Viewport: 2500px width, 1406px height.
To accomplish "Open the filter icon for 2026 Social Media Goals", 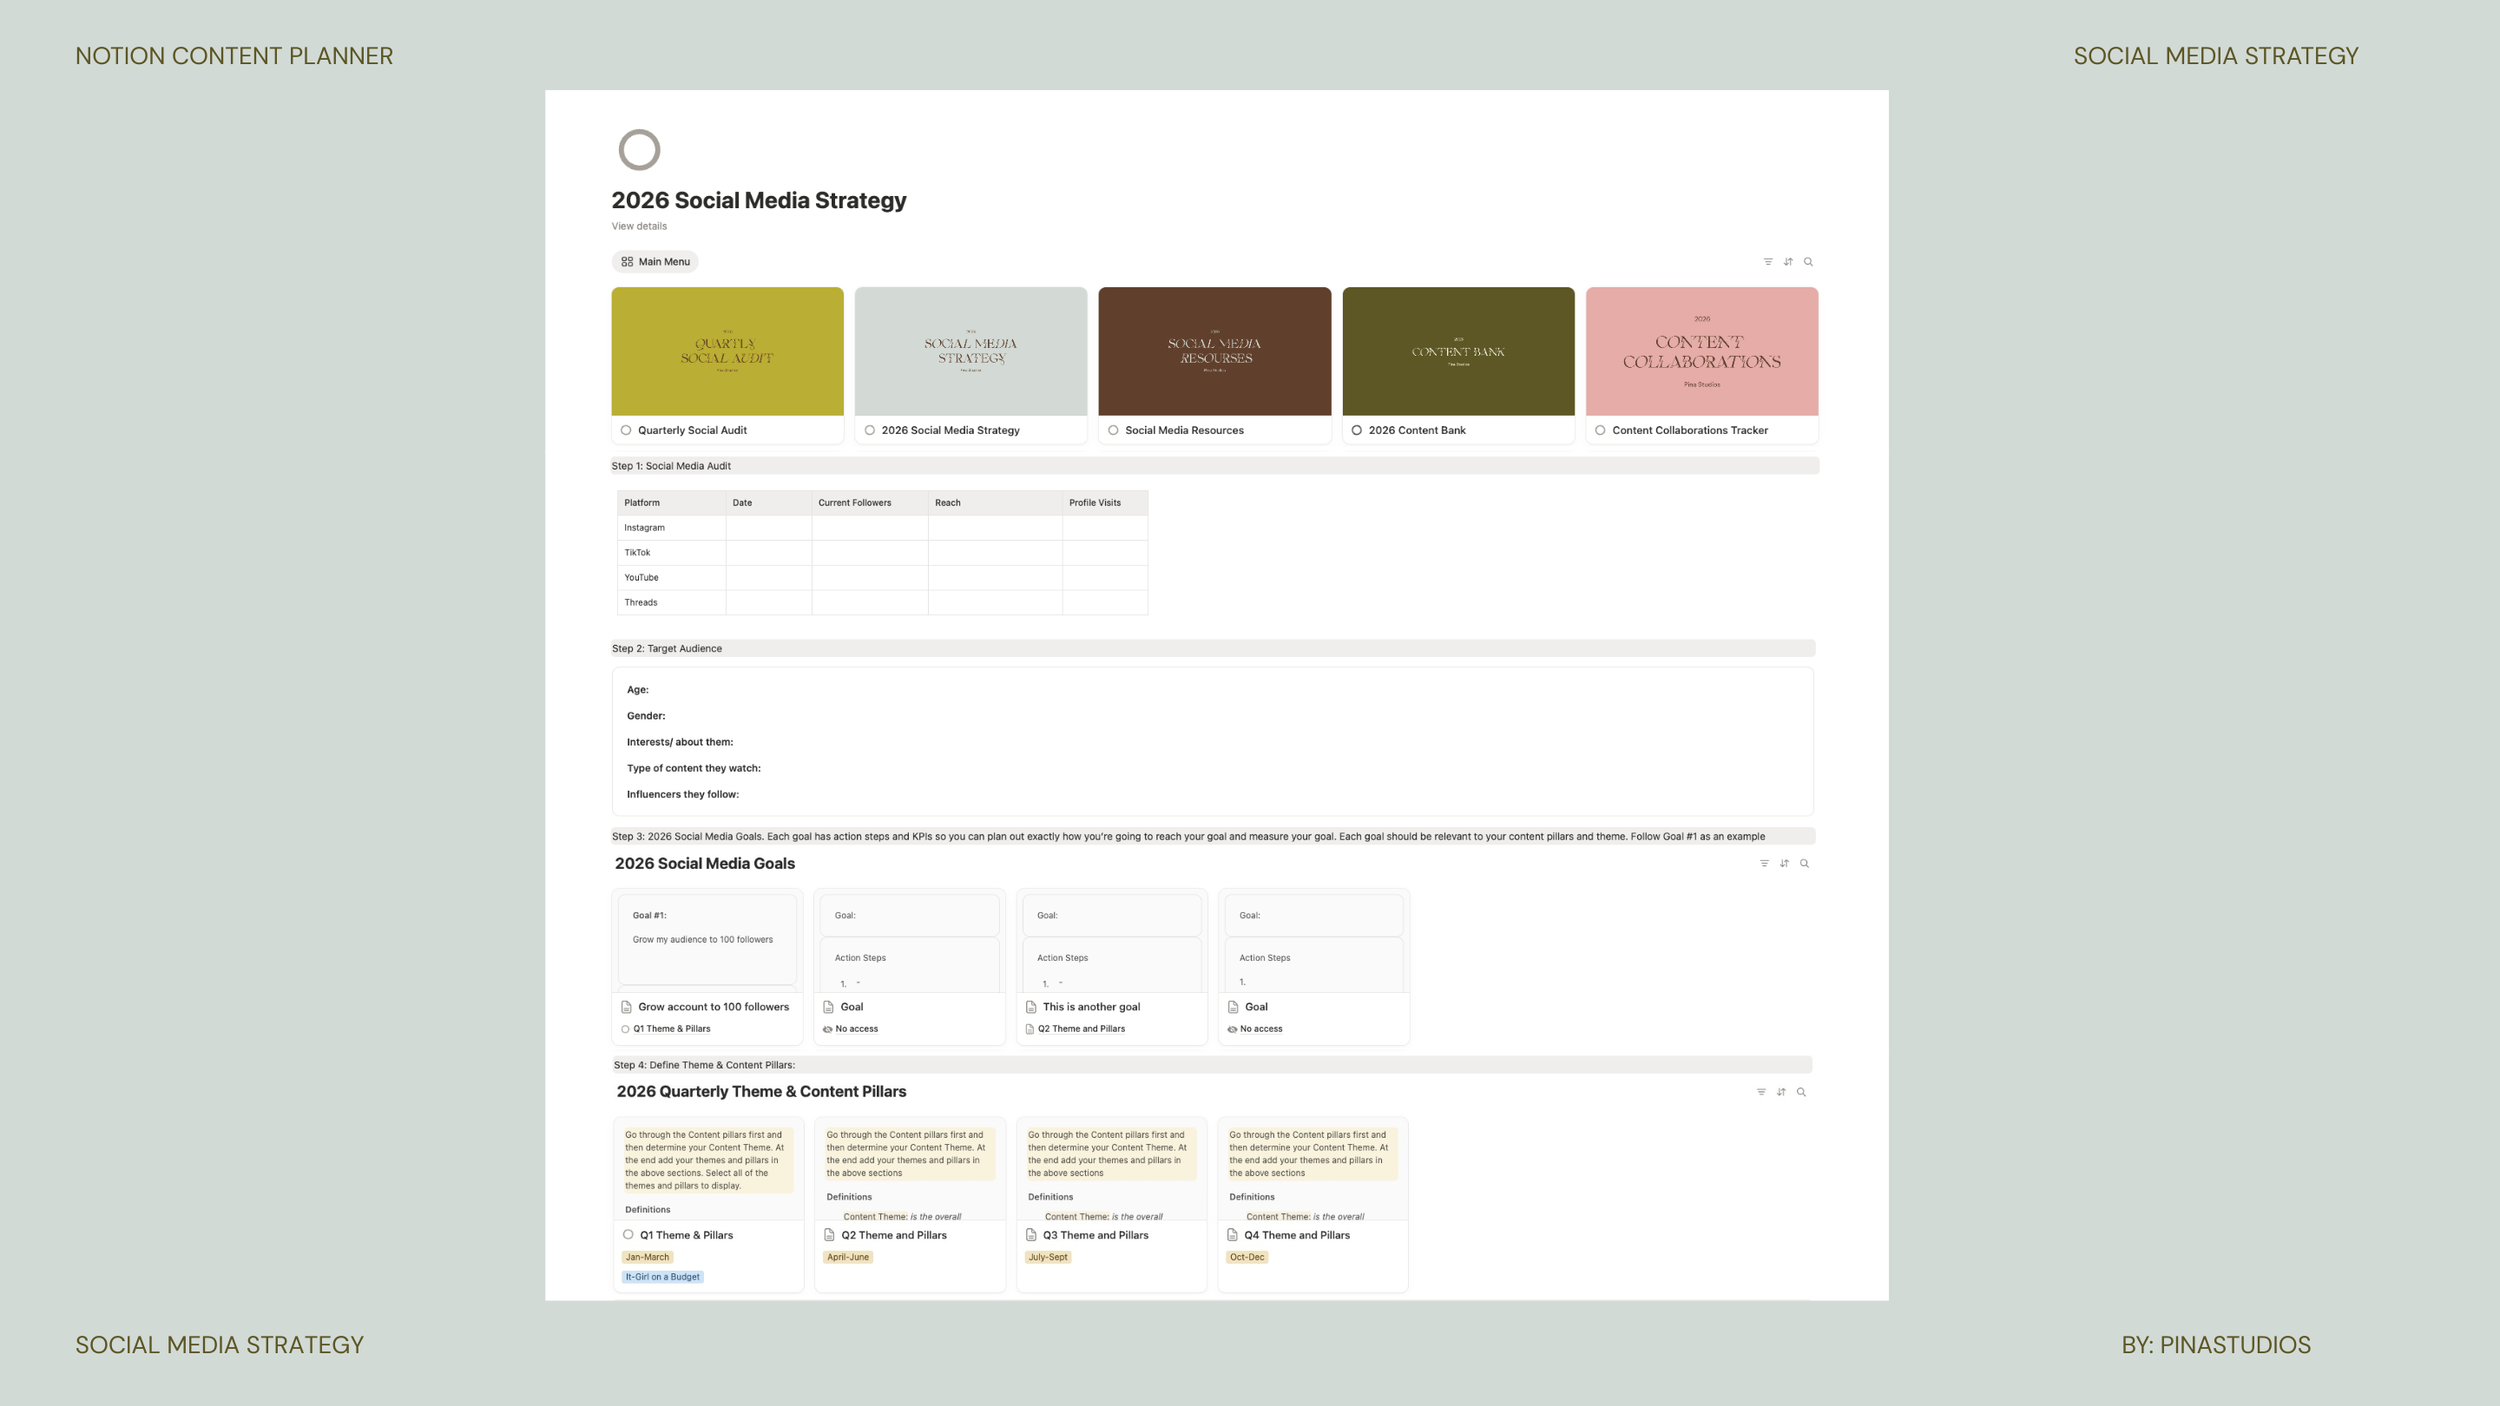I will pos(1764,863).
